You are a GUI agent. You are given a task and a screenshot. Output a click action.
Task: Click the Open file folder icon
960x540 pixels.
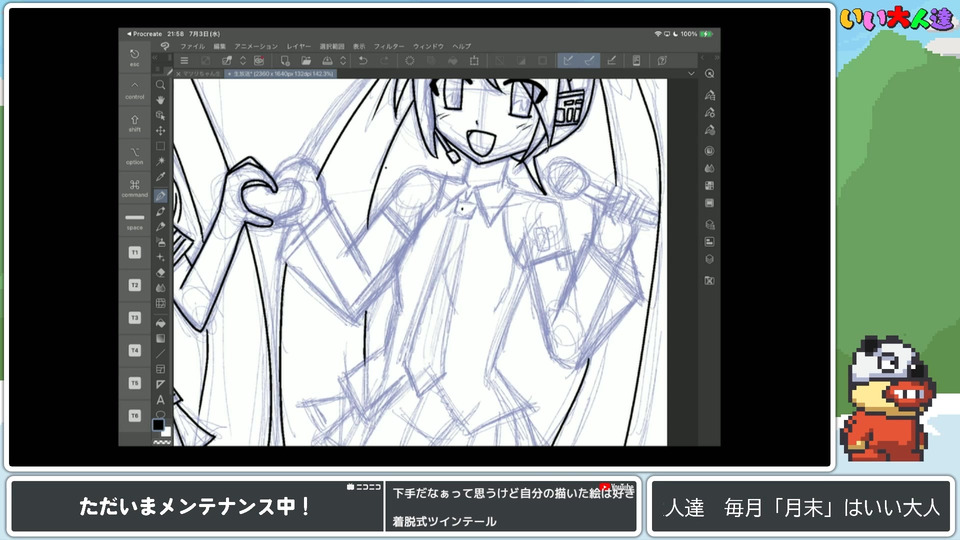[306, 61]
